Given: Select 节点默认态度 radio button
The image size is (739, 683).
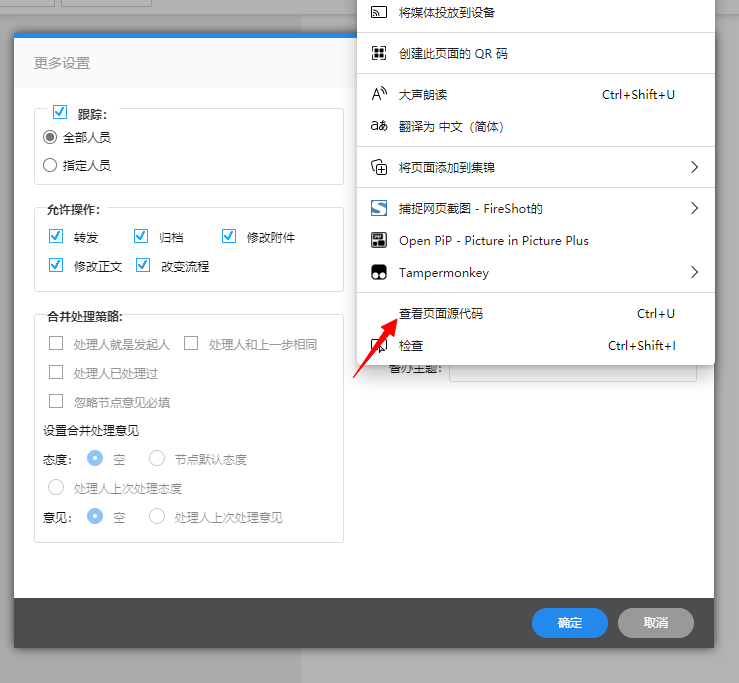Looking at the screenshot, I should point(157,458).
